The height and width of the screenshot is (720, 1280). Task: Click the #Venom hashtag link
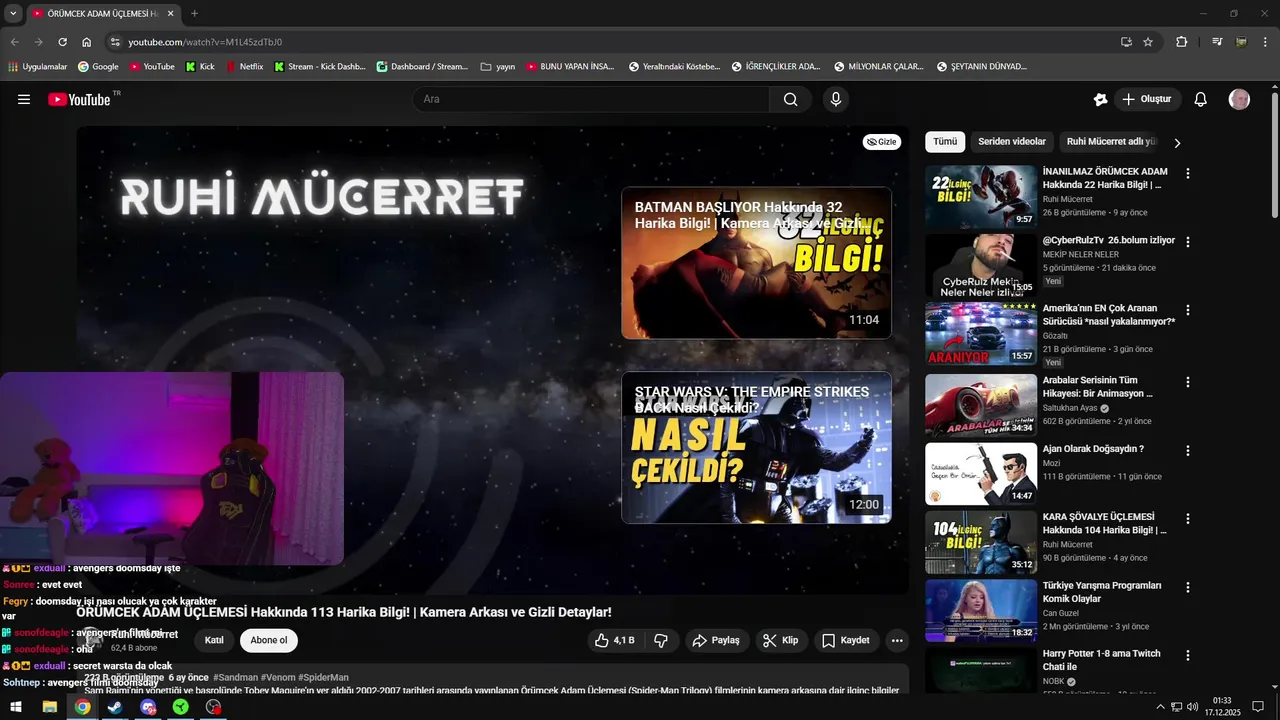[x=277, y=678]
